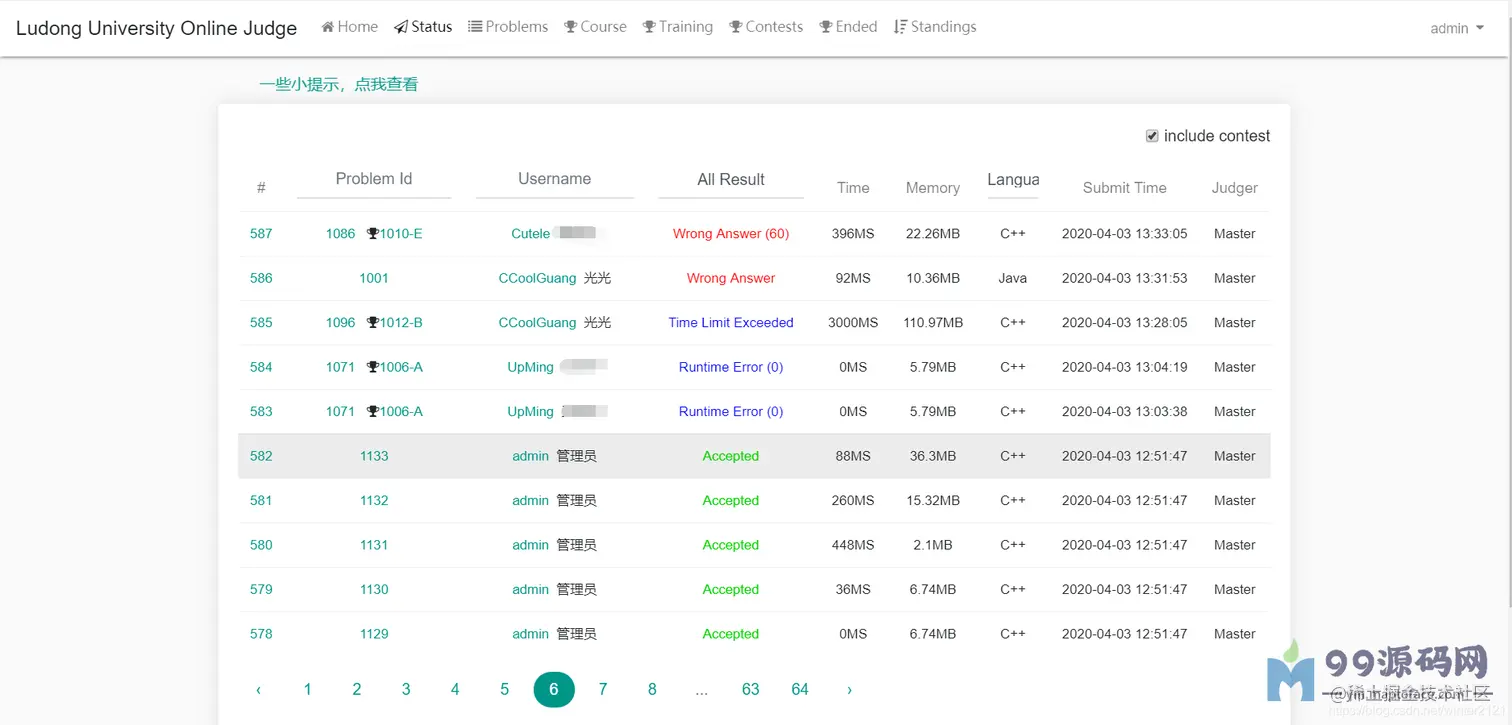Open contest 1006-A link in row 583
This screenshot has height=725, width=1512.
coord(395,412)
